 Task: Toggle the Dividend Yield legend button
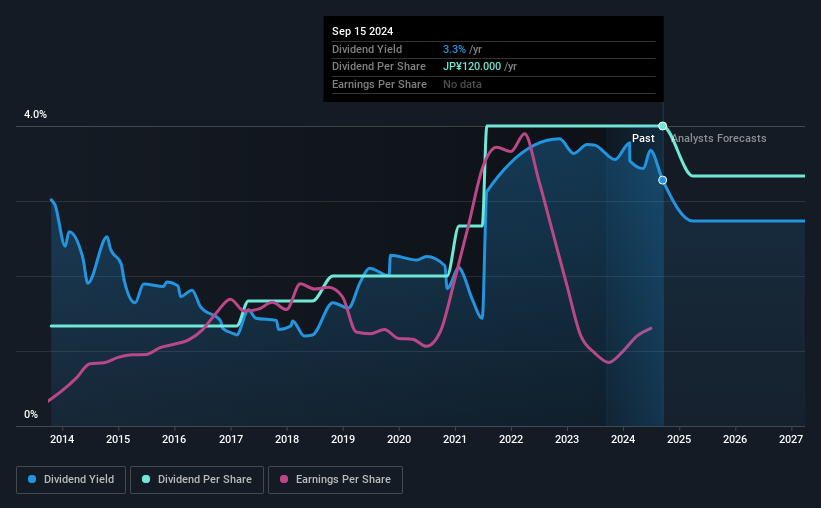click(71, 480)
